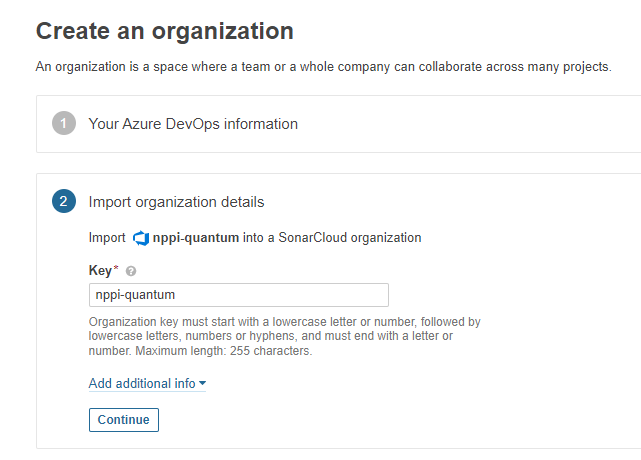The height and width of the screenshot is (460, 641).
Task: Select the Key field label
Action: [x=100, y=271]
